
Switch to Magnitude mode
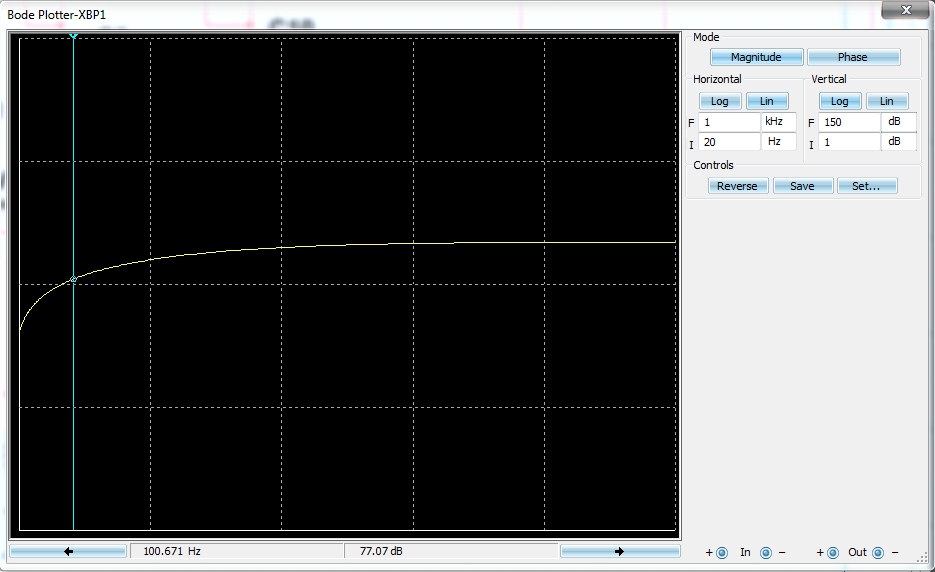pyautogui.click(x=755, y=57)
